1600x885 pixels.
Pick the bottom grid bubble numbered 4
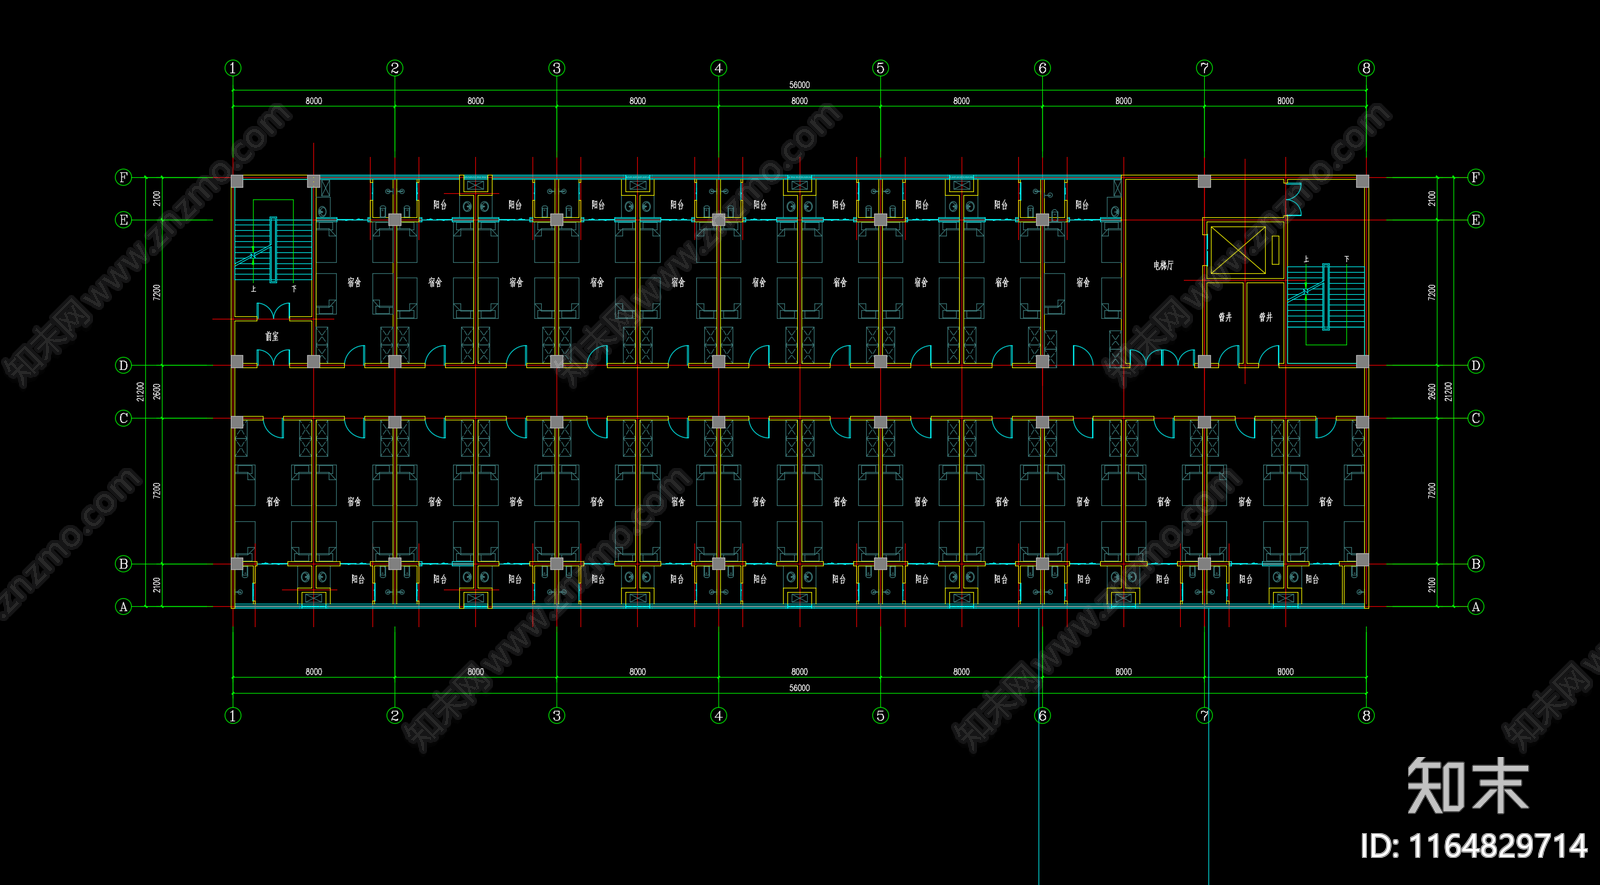point(719,715)
